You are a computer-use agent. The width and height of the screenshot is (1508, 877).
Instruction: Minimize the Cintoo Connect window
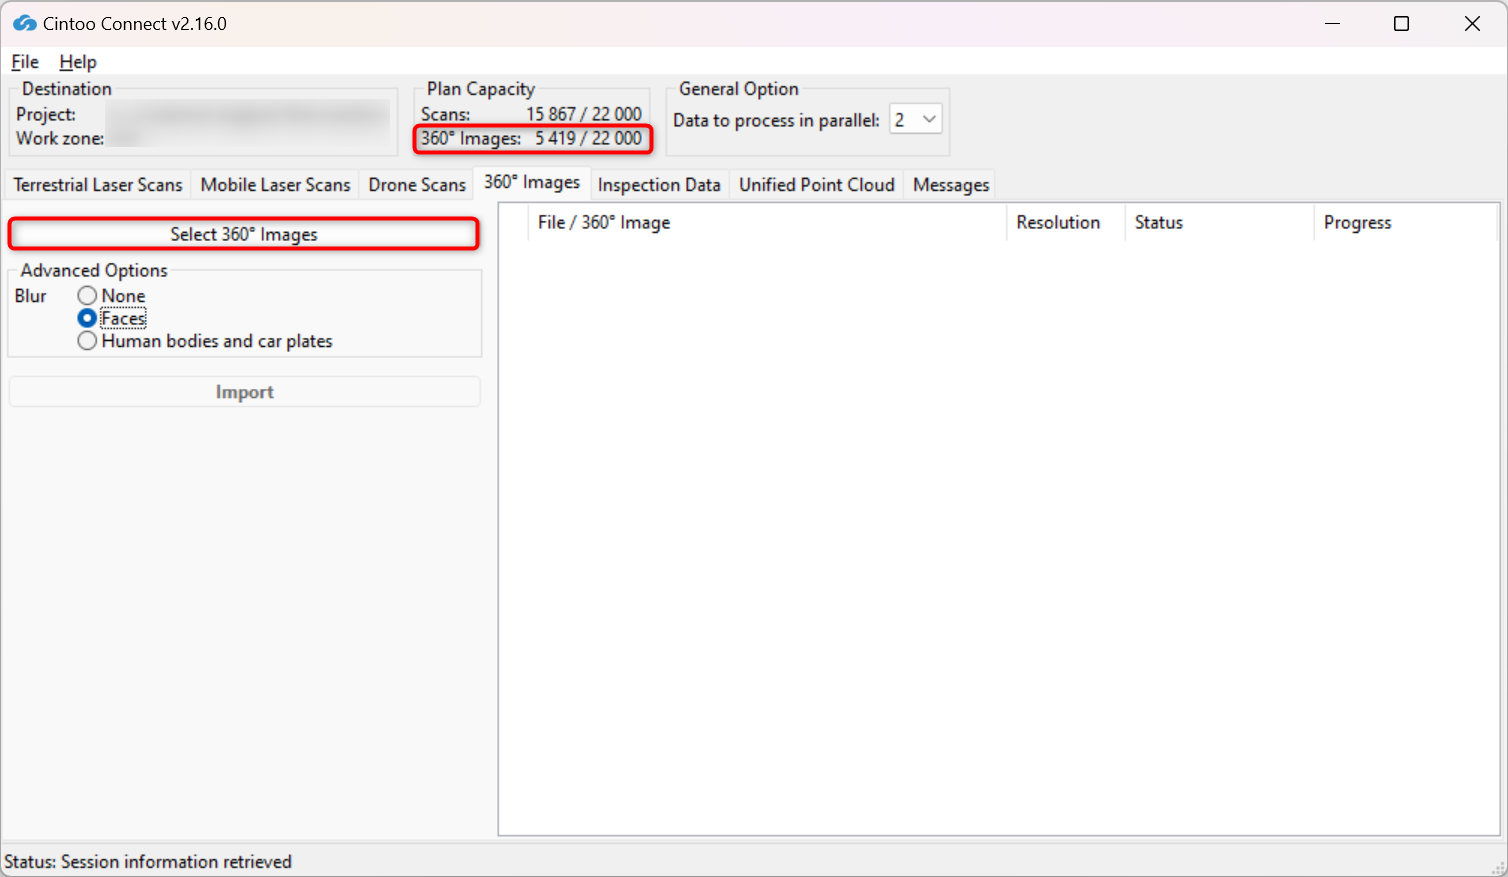[x=1332, y=24]
